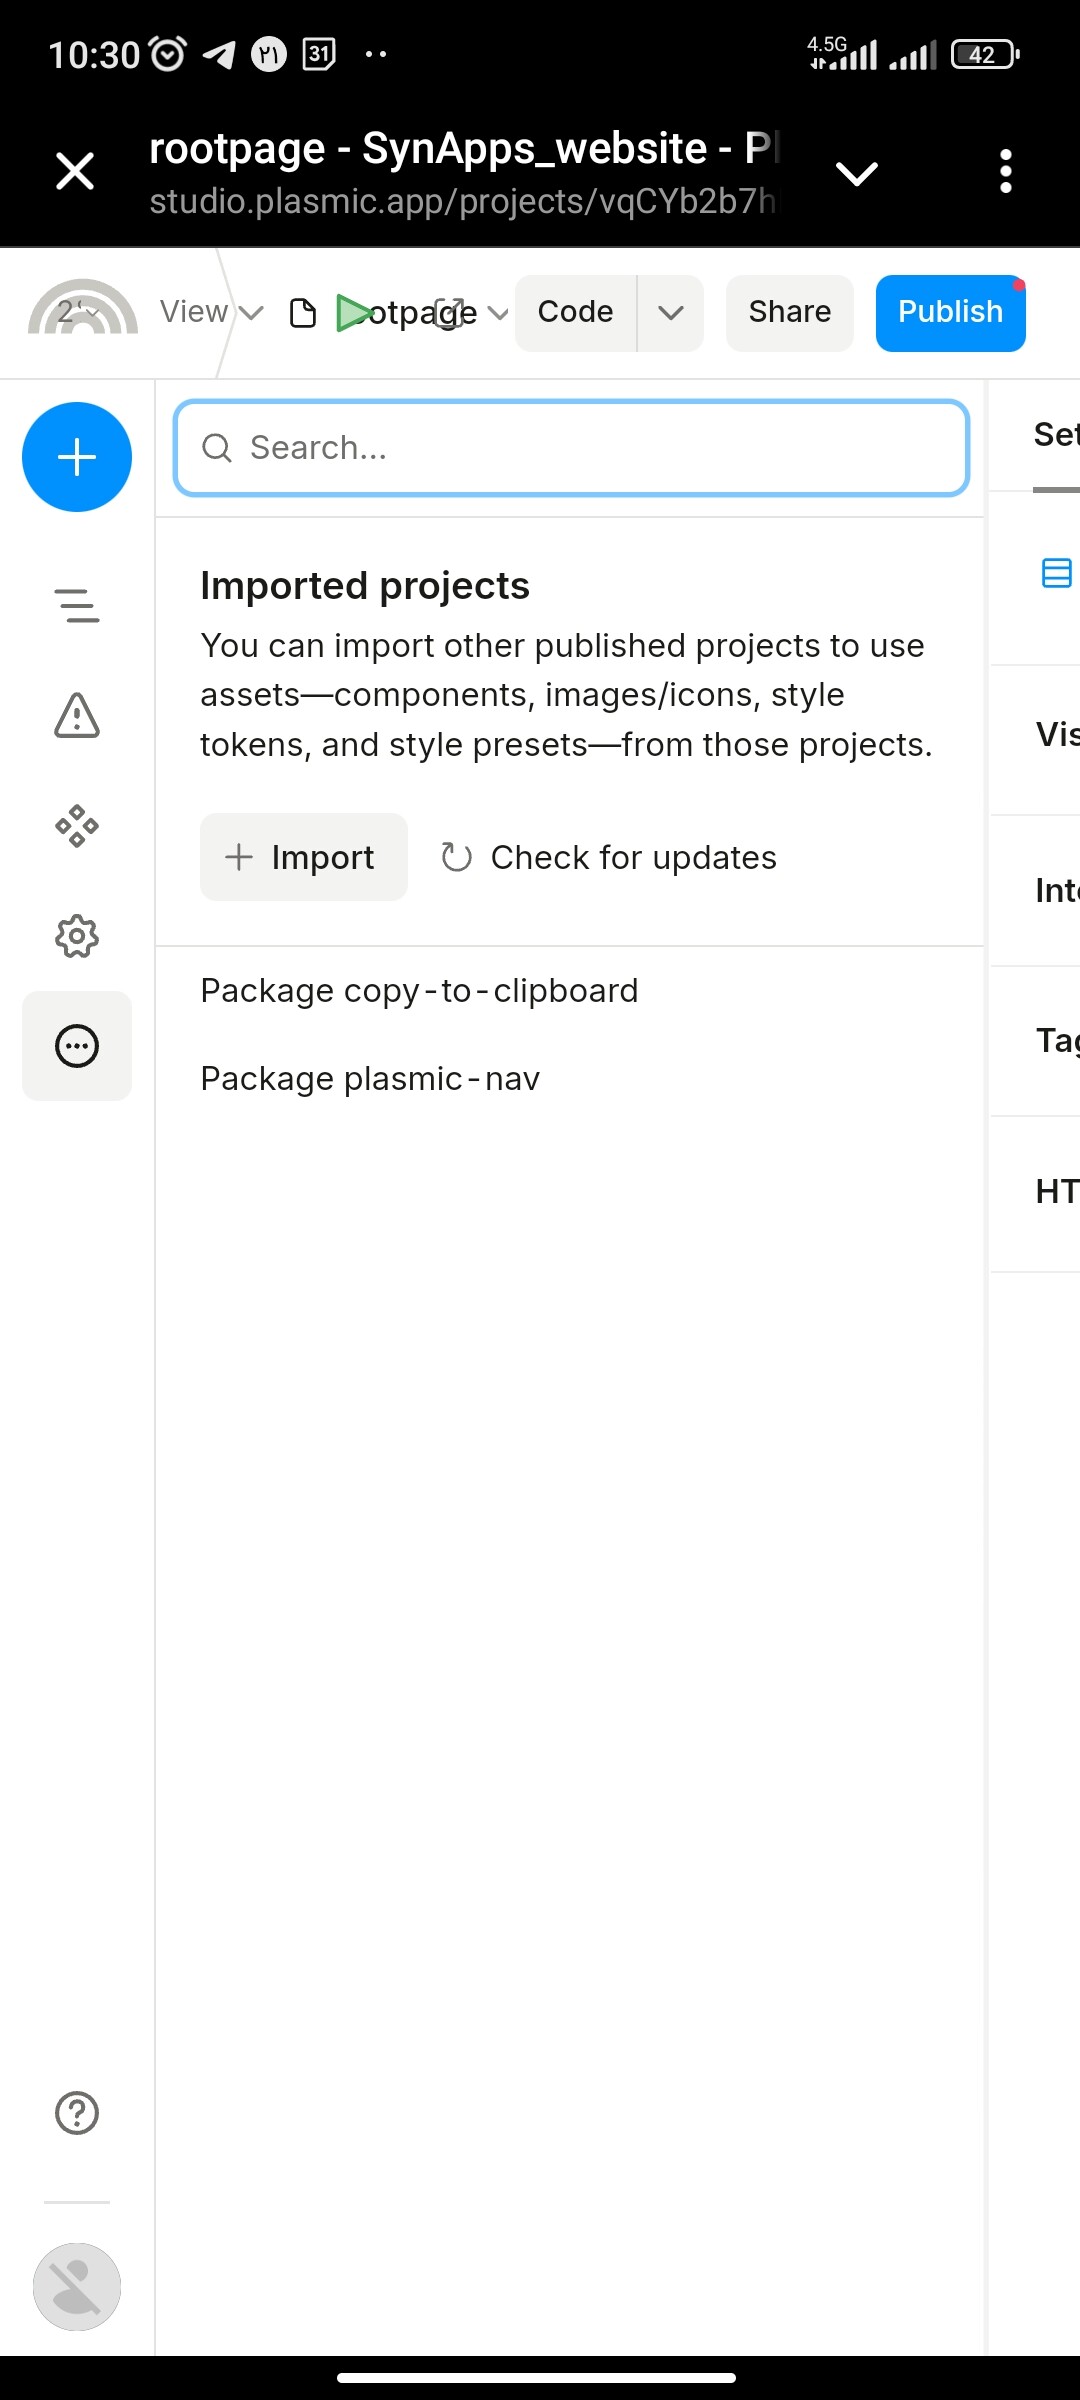Open the settings gear in sidebar

pyautogui.click(x=77, y=936)
